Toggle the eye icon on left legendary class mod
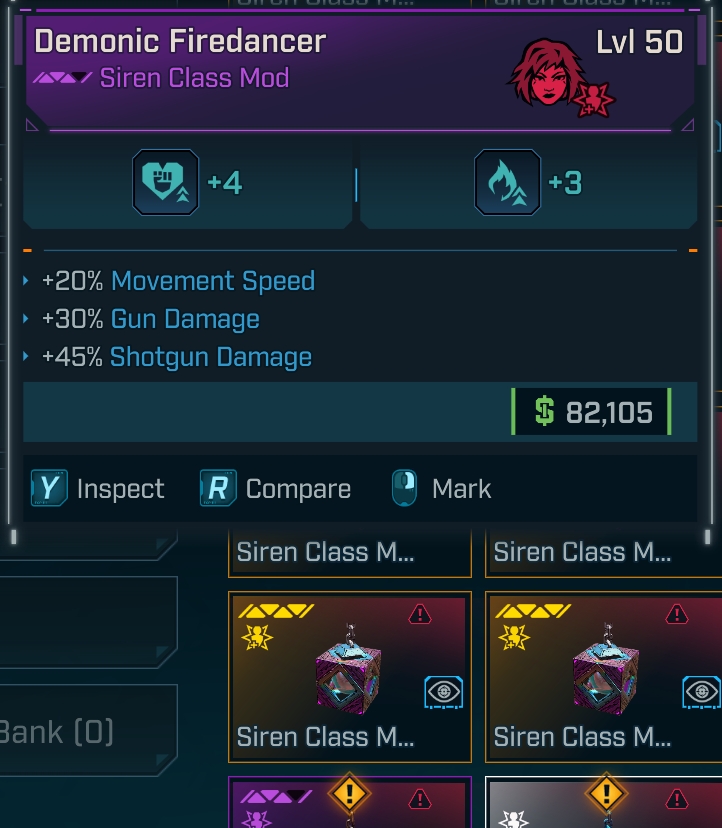The image size is (722, 828). [x=444, y=691]
